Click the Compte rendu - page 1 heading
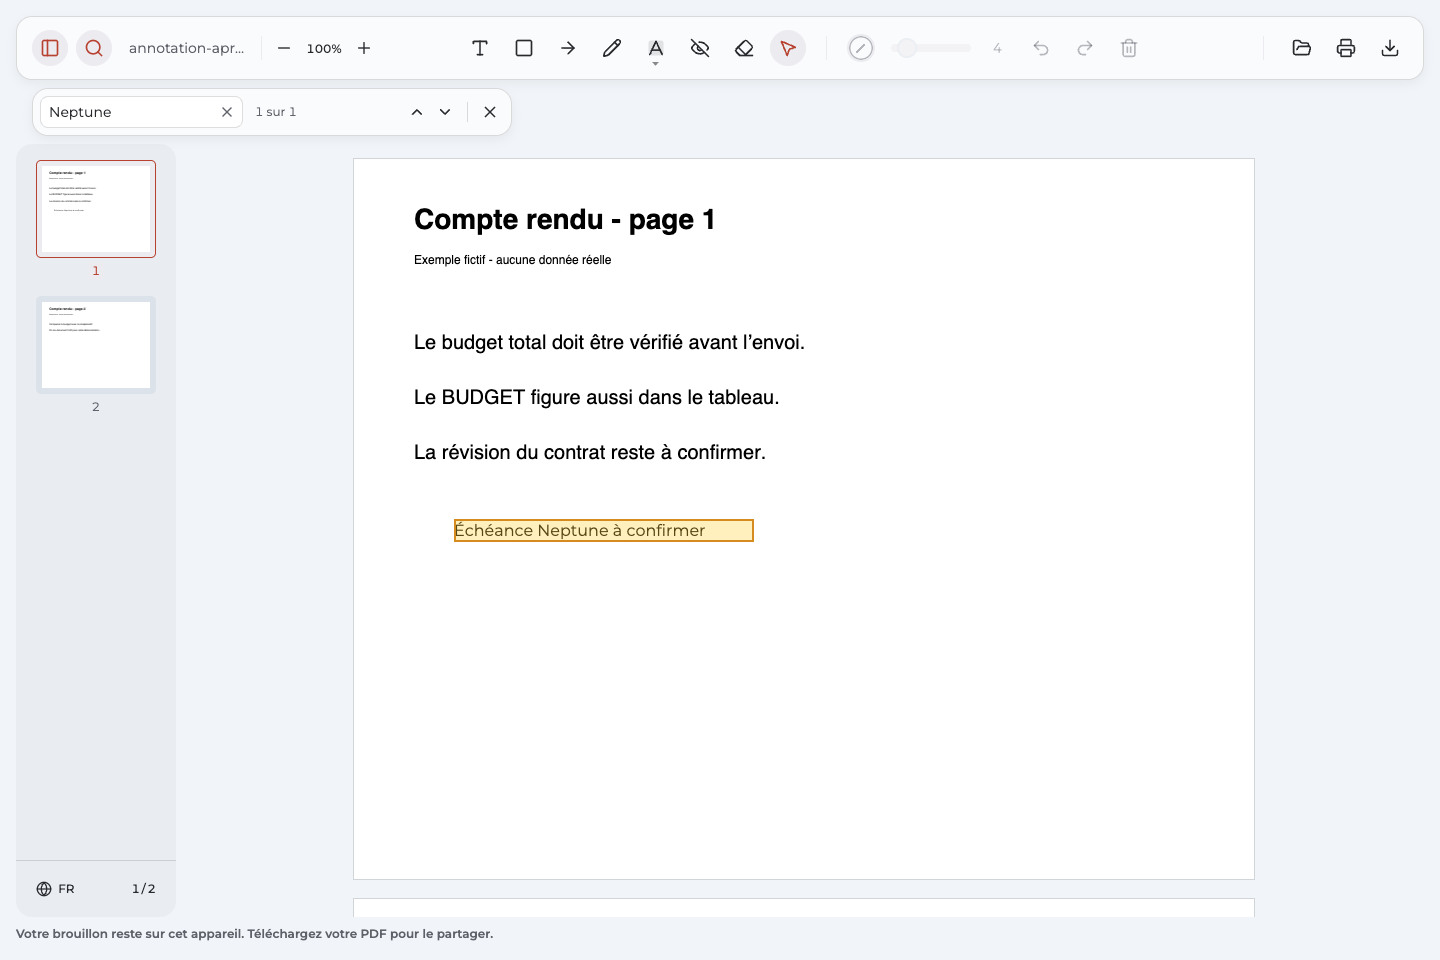Screen dimensions: 1440x960 (565, 220)
